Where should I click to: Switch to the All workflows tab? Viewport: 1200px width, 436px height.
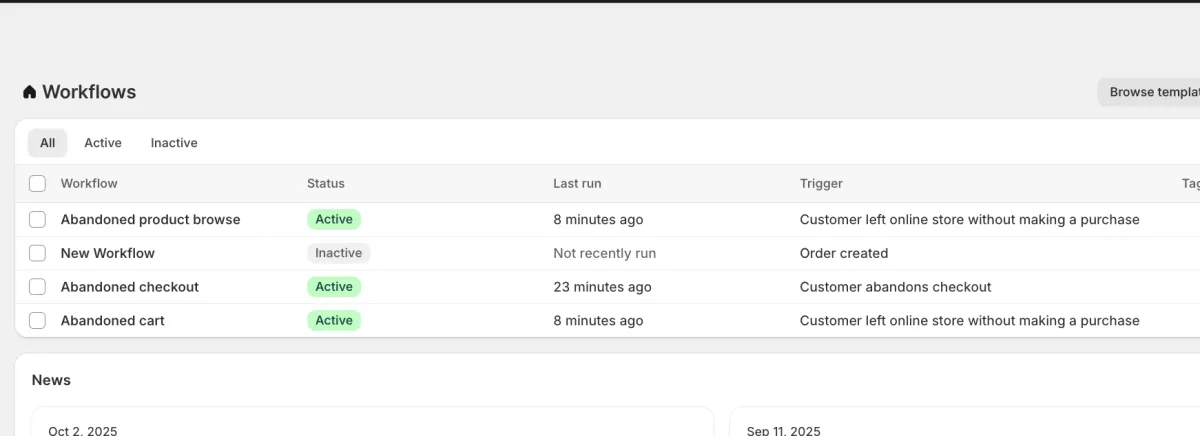coord(47,143)
